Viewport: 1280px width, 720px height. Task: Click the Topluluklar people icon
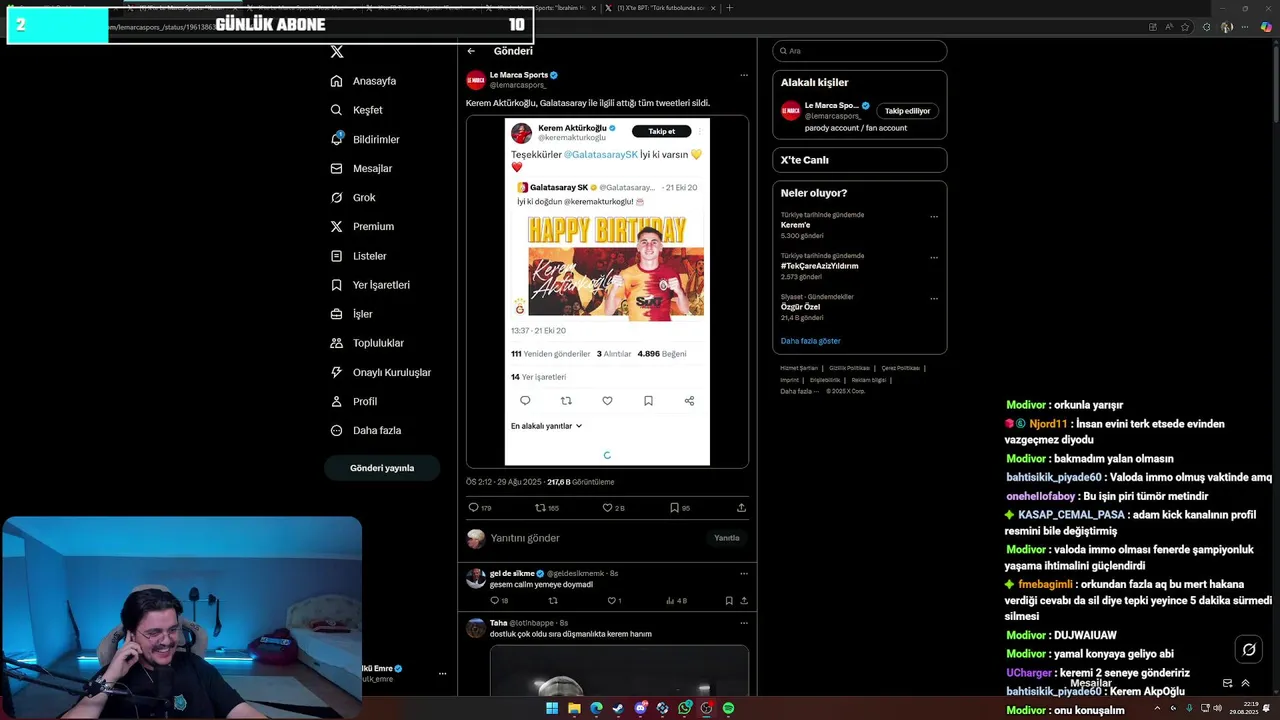(337, 343)
